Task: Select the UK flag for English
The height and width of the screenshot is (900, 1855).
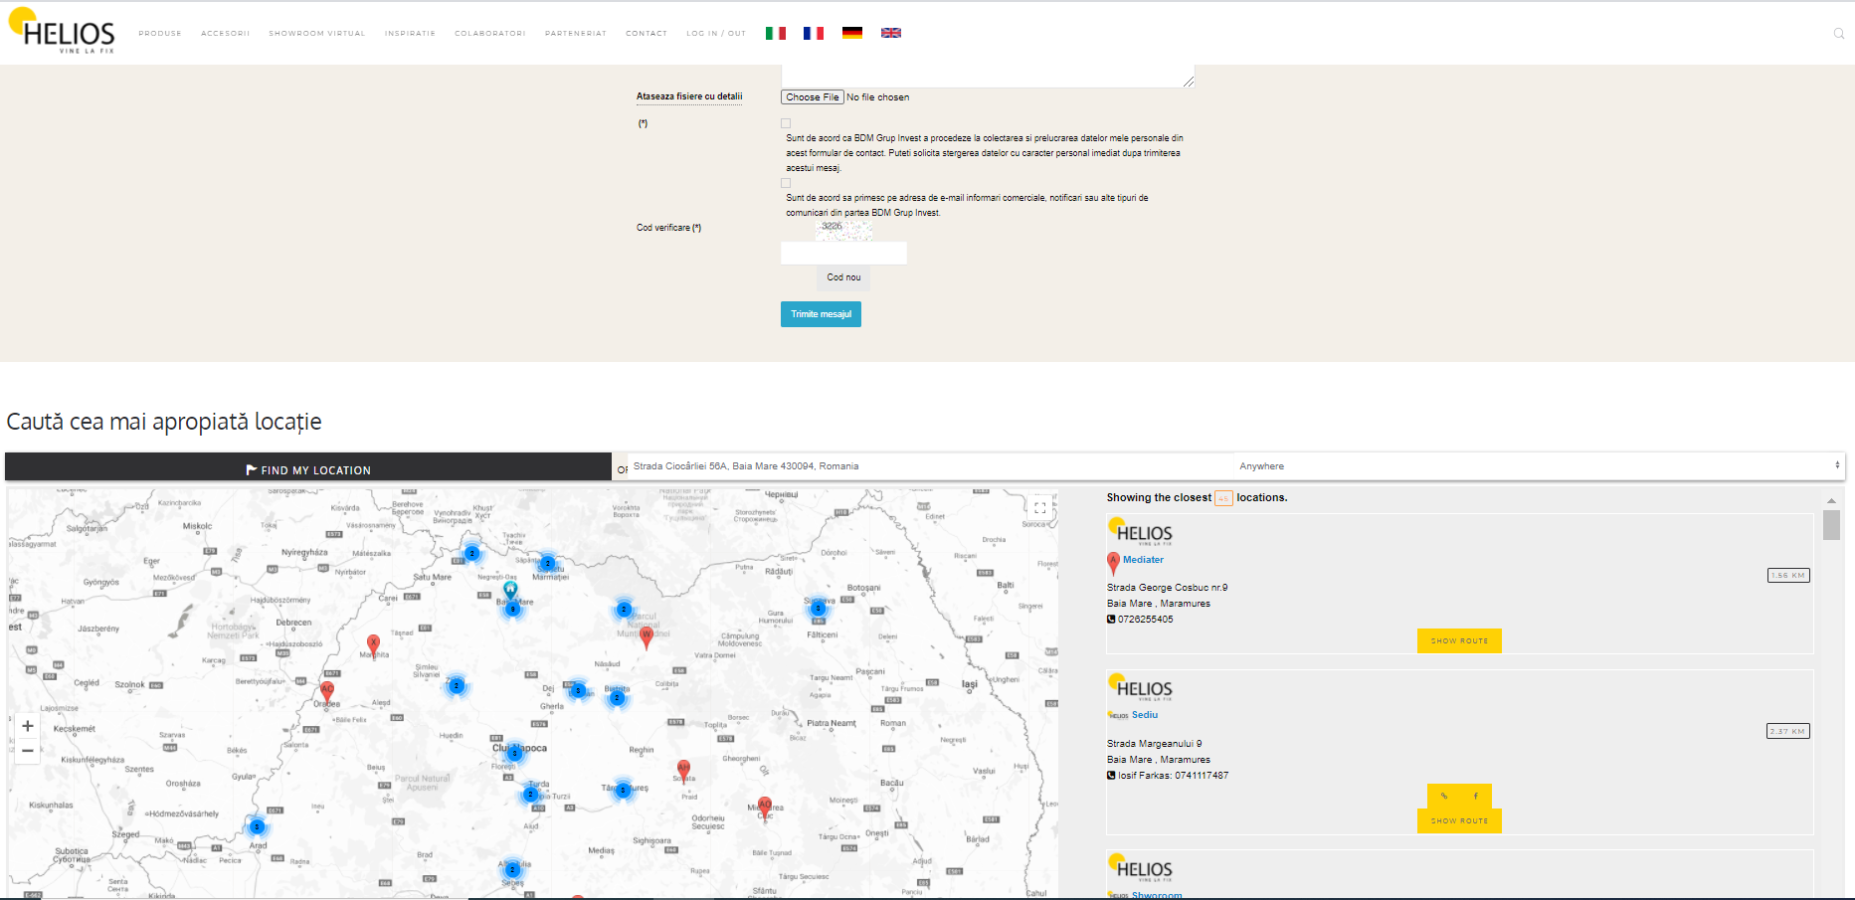Action: 890,33
